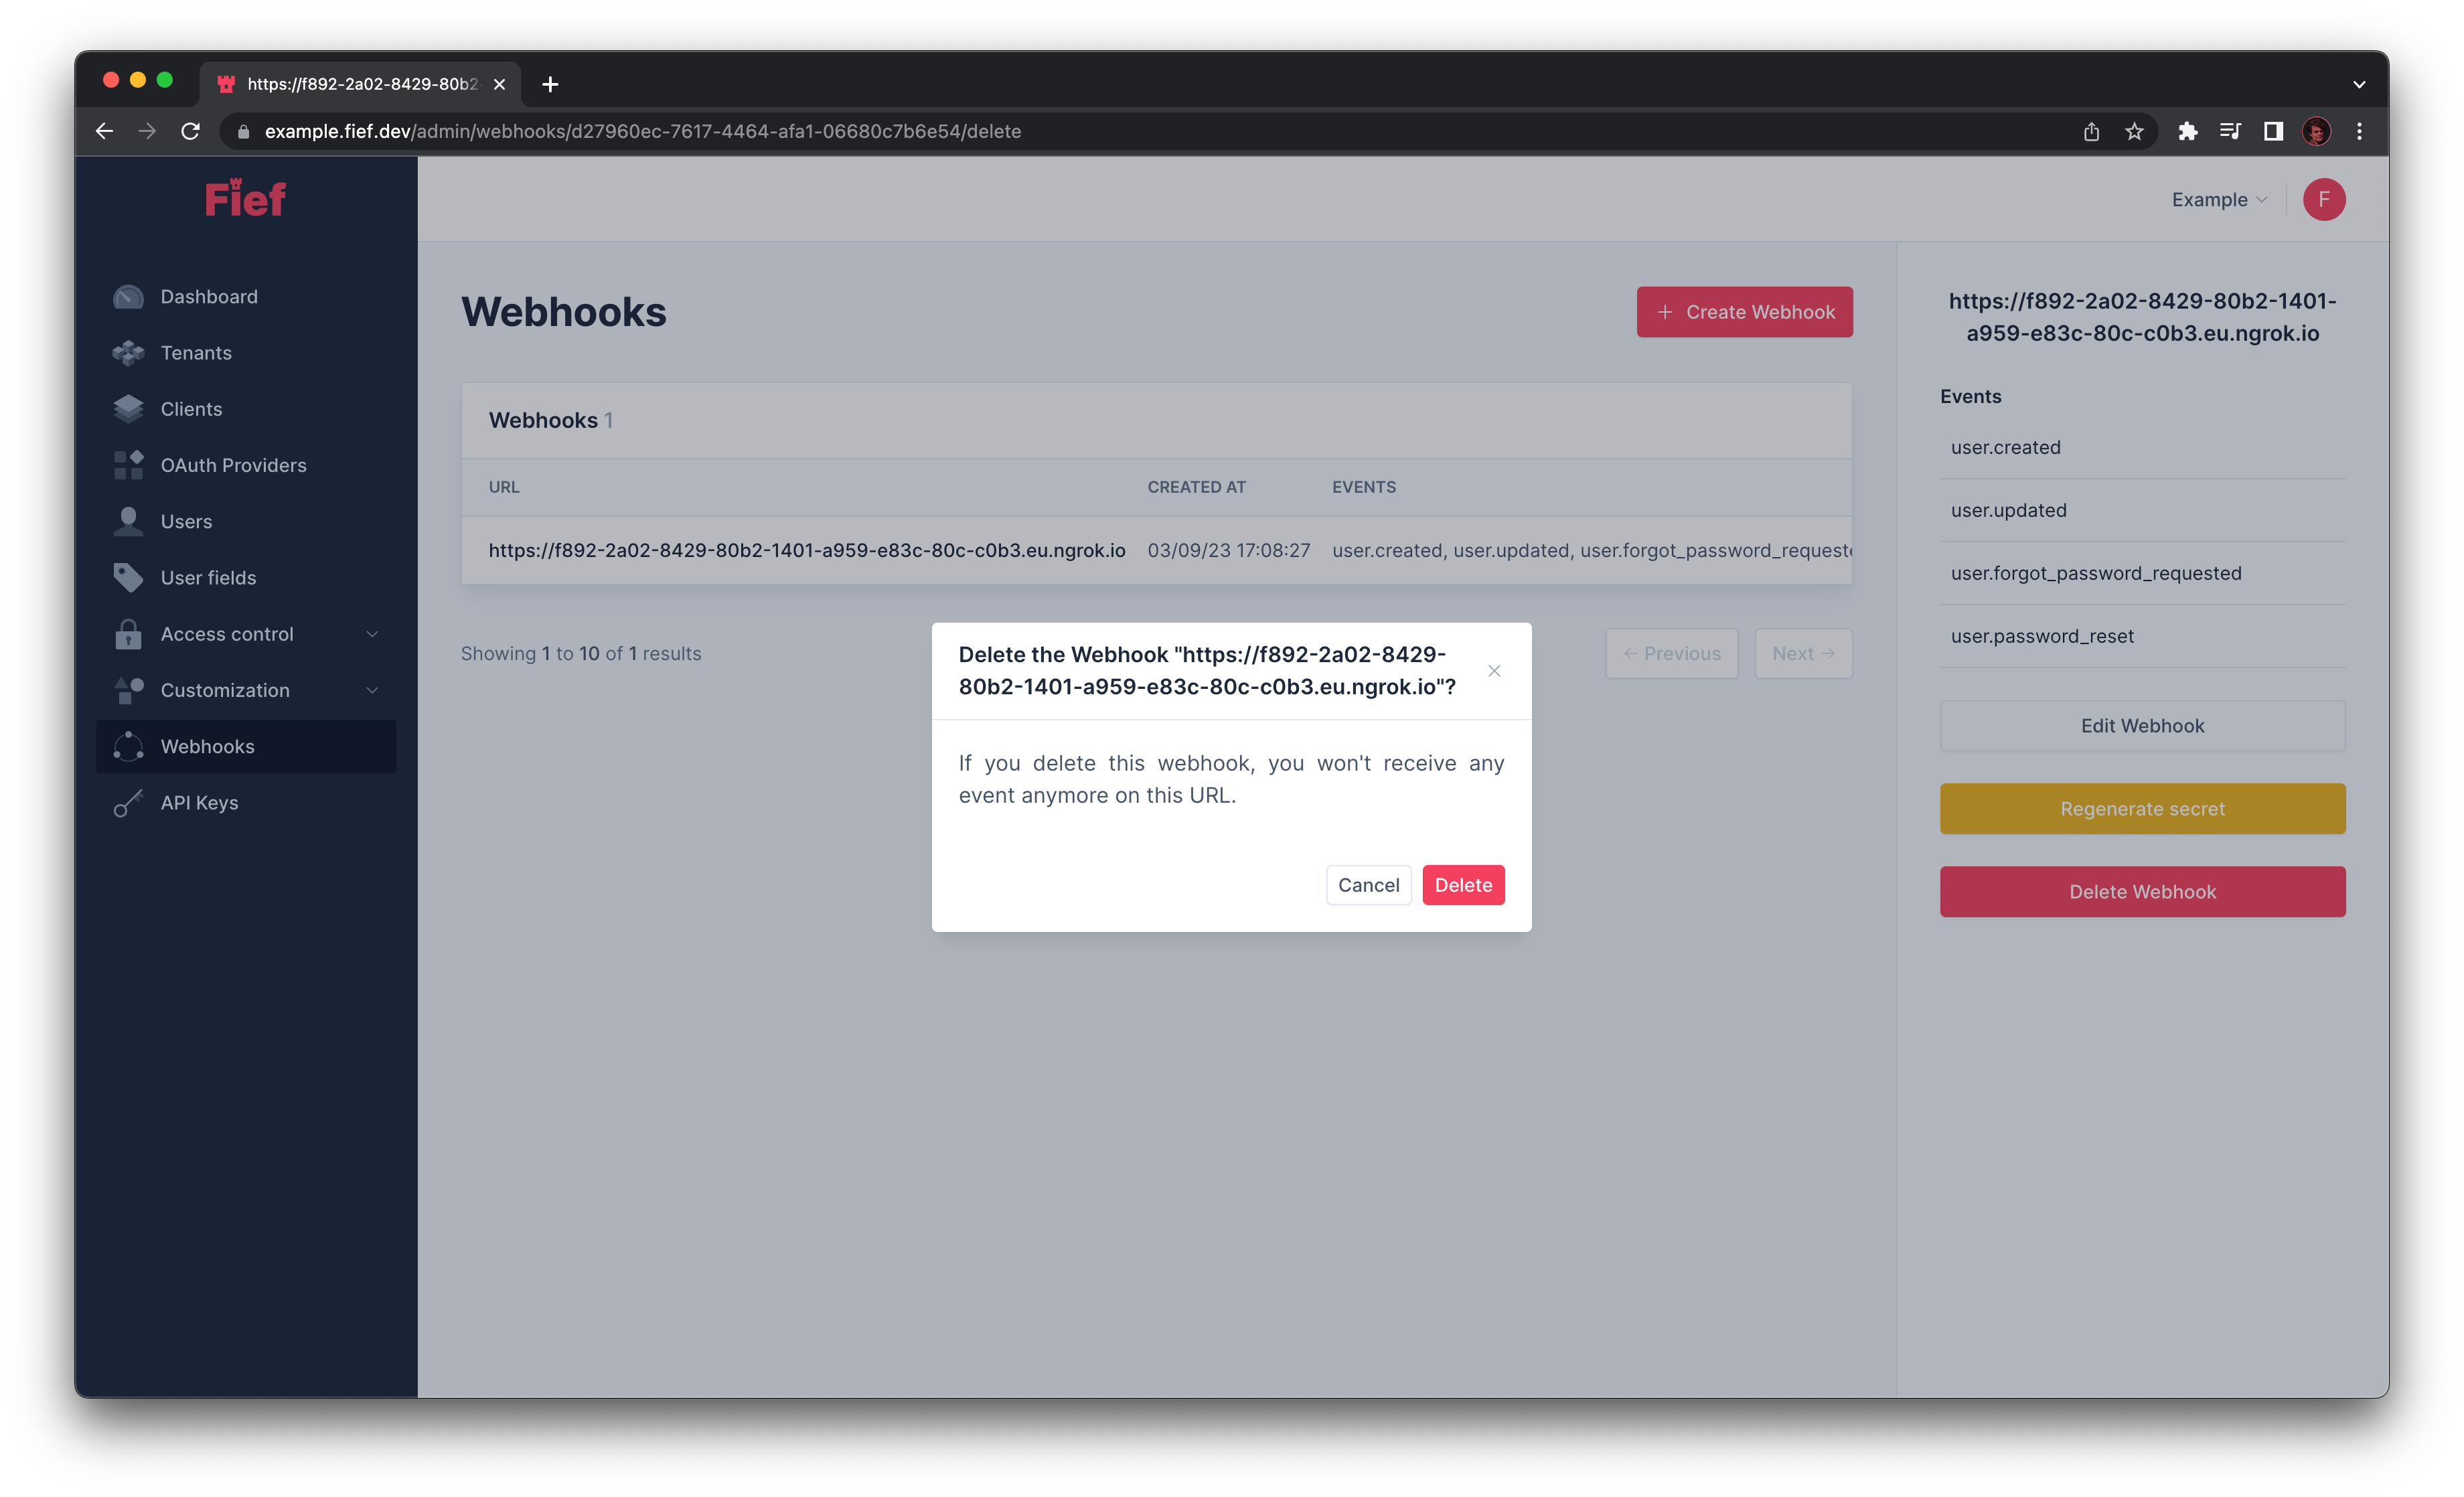2464x1497 pixels.
Task: Open the Dashboard sidebar icon
Action: (128, 296)
